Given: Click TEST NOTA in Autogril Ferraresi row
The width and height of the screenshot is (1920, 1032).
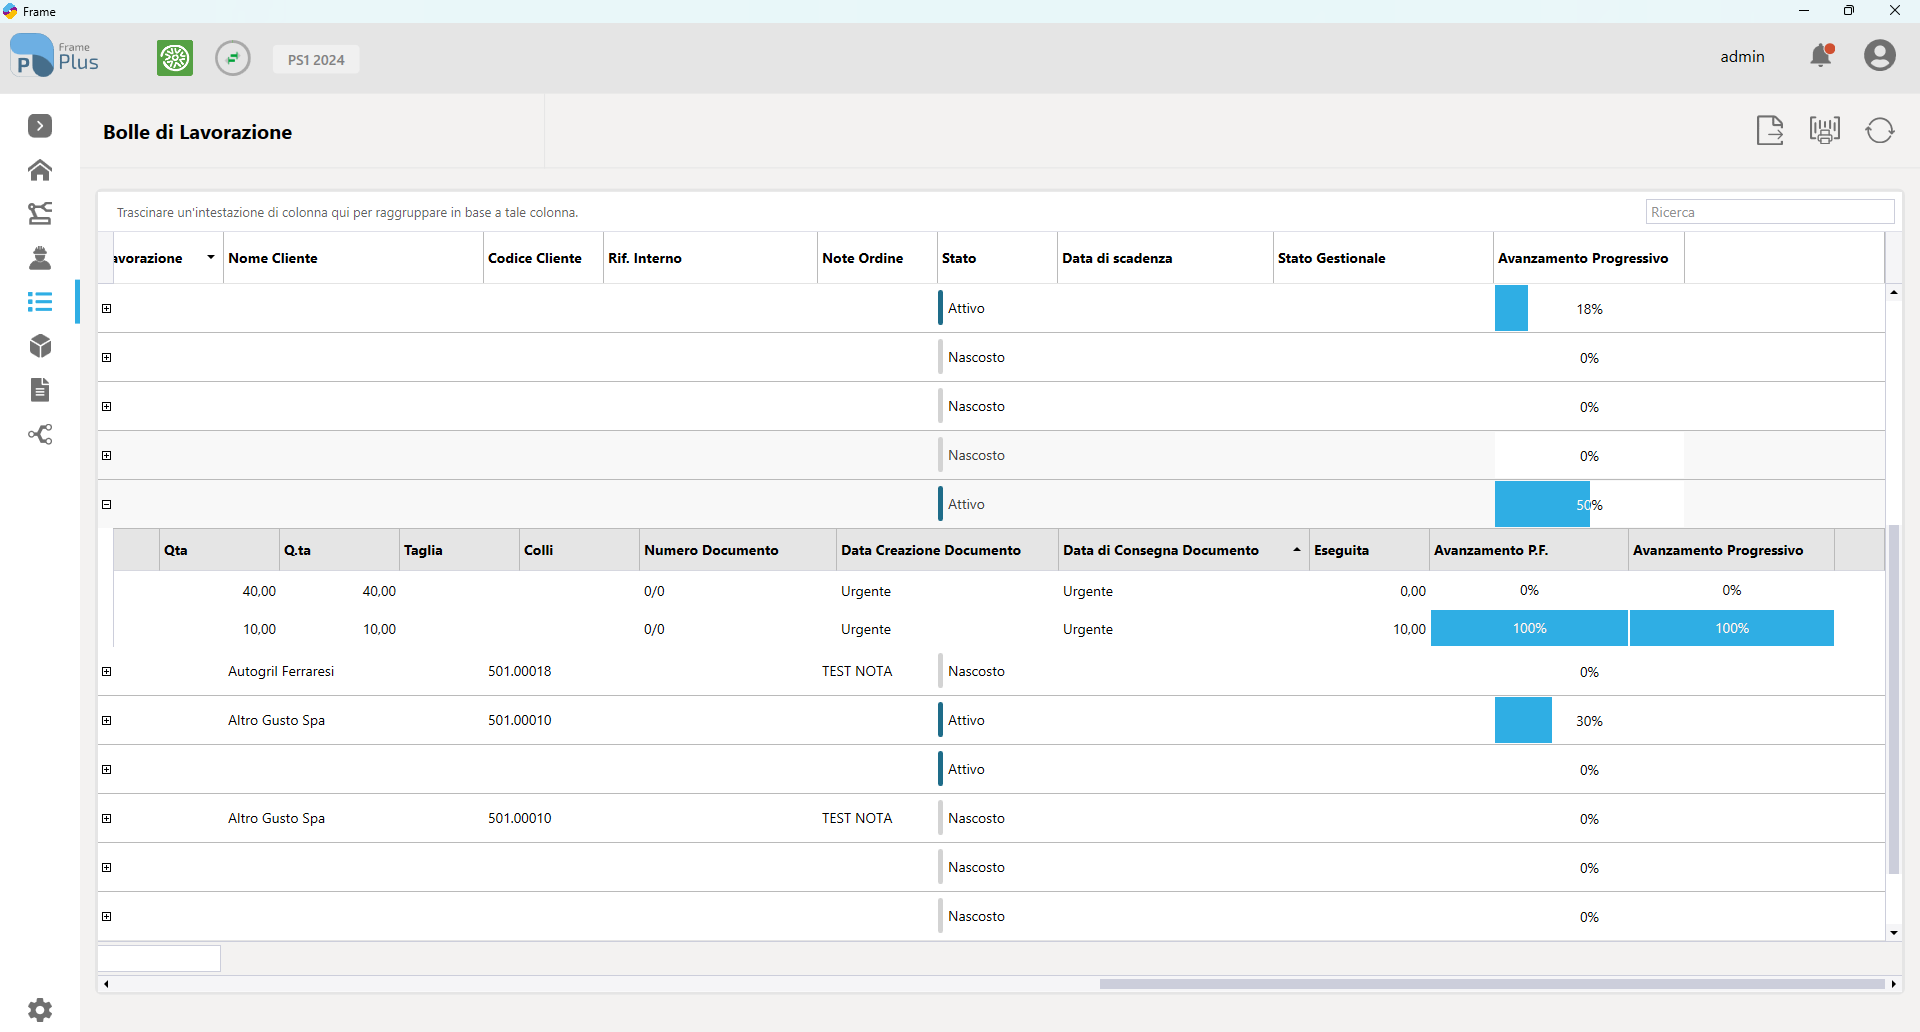Looking at the screenshot, I should [857, 671].
